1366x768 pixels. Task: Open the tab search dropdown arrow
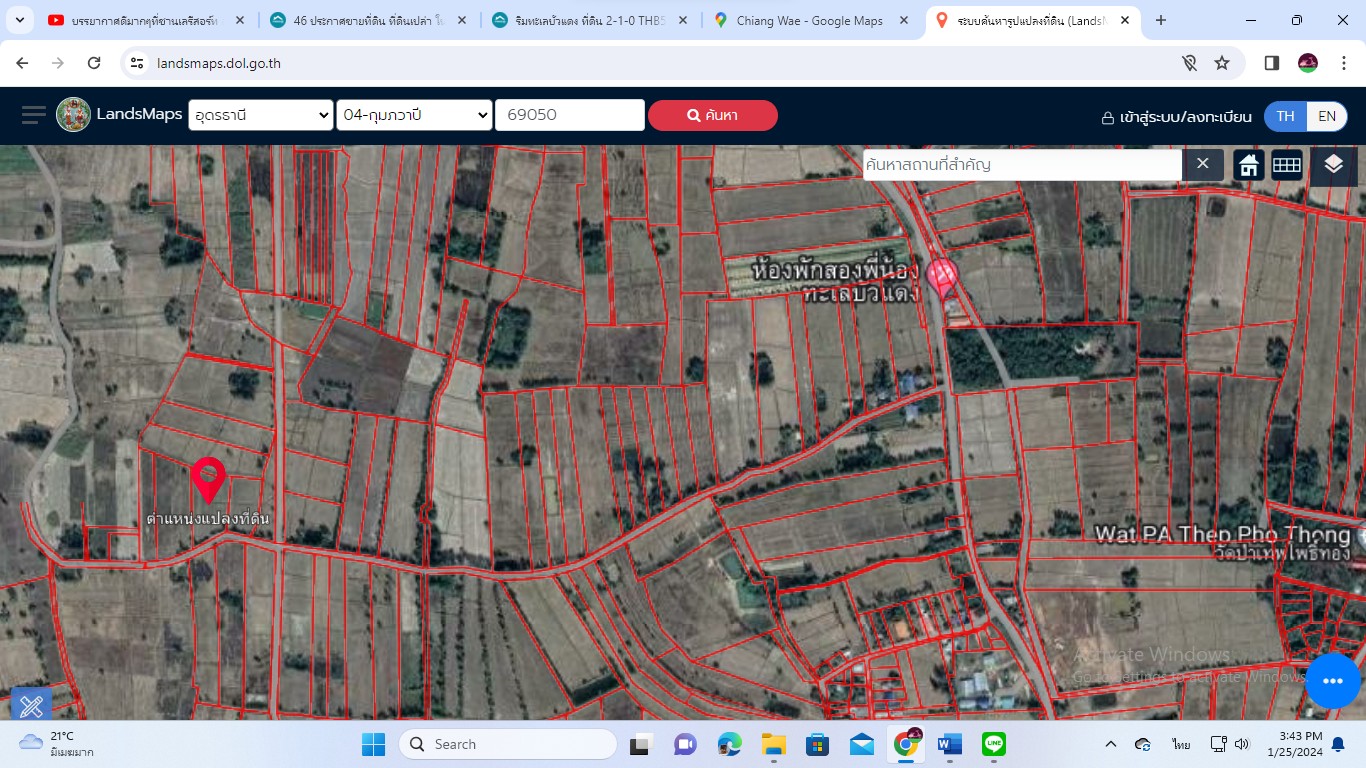pyautogui.click(x=19, y=20)
